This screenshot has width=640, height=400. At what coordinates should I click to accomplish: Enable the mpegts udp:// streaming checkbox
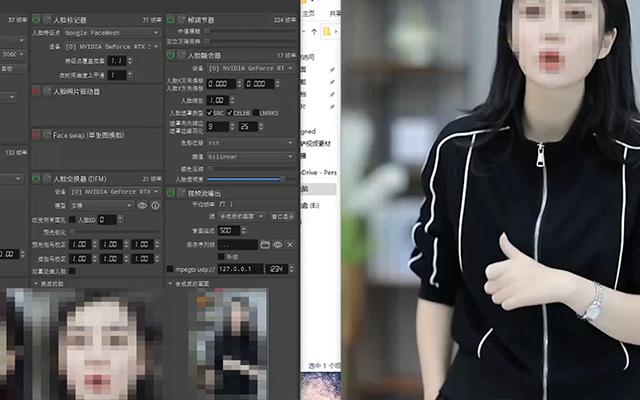pos(169,269)
